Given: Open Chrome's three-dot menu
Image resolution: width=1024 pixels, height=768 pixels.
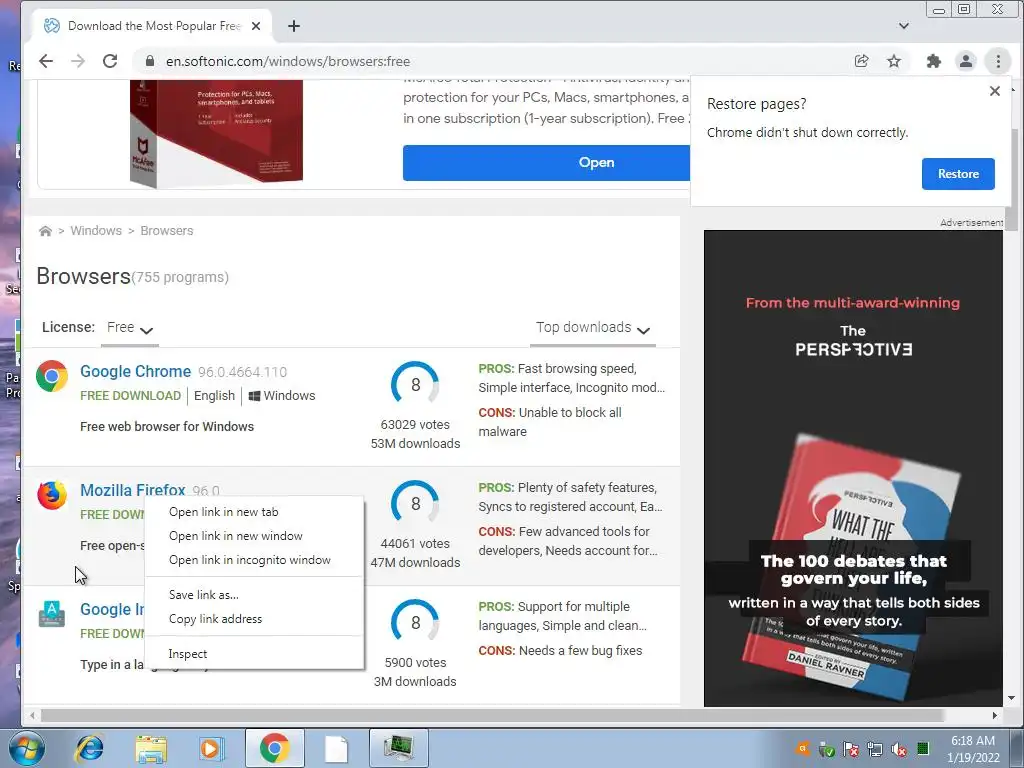Looking at the screenshot, I should [x=998, y=61].
